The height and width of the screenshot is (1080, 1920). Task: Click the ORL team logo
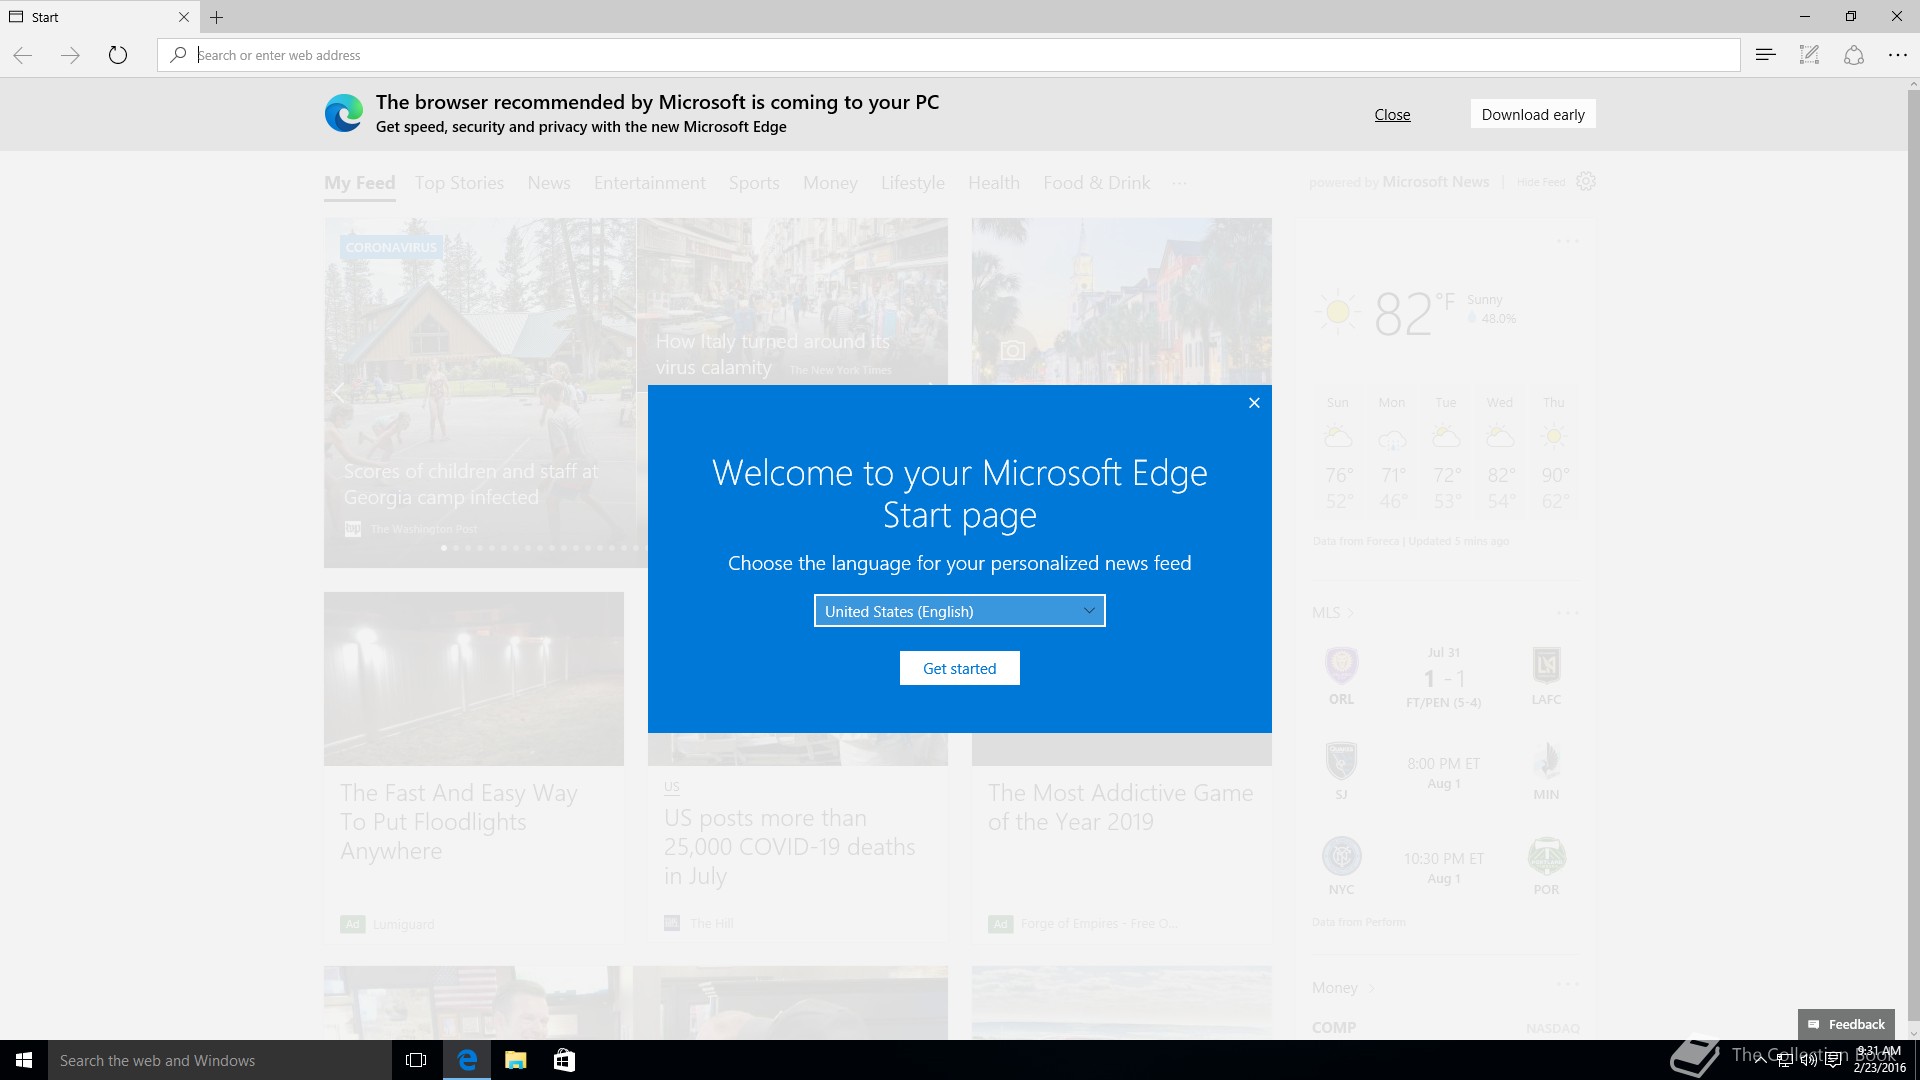[1341, 665]
